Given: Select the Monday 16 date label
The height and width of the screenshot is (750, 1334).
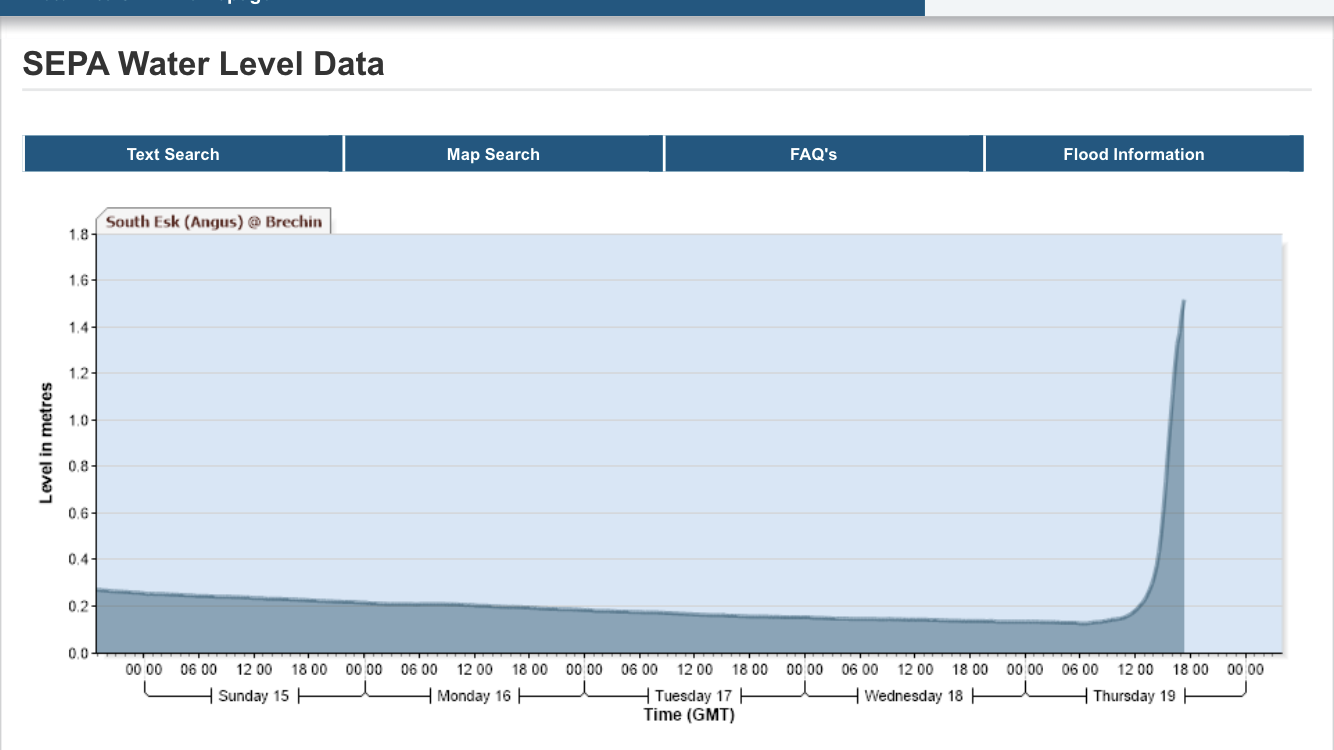Looking at the screenshot, I should tap(474, 696).
